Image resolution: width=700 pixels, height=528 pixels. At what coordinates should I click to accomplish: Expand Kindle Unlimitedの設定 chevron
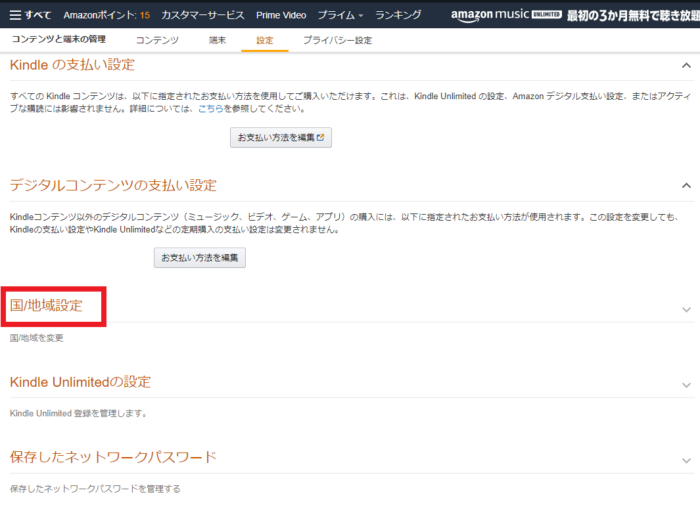tap(686, 385)
